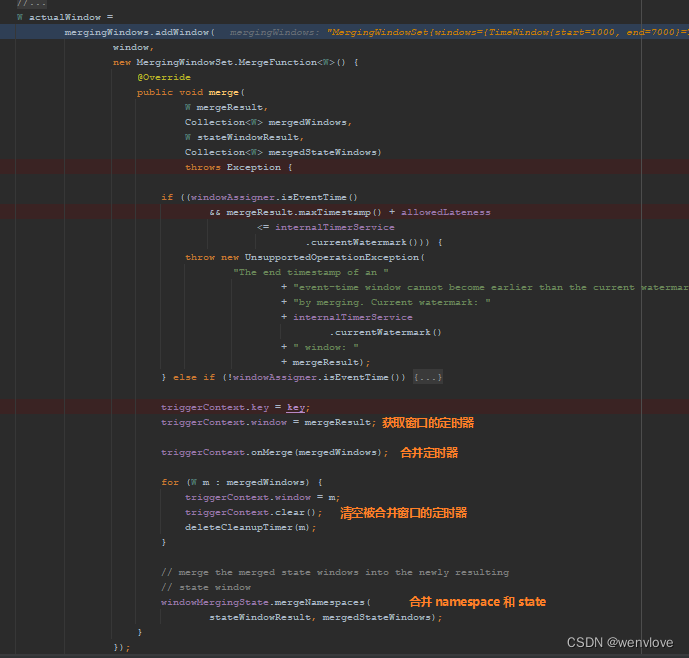This screenshot has width=689, height=658.
Task: Click the triggerContext.clear(); call
Action: click(254, 513)
